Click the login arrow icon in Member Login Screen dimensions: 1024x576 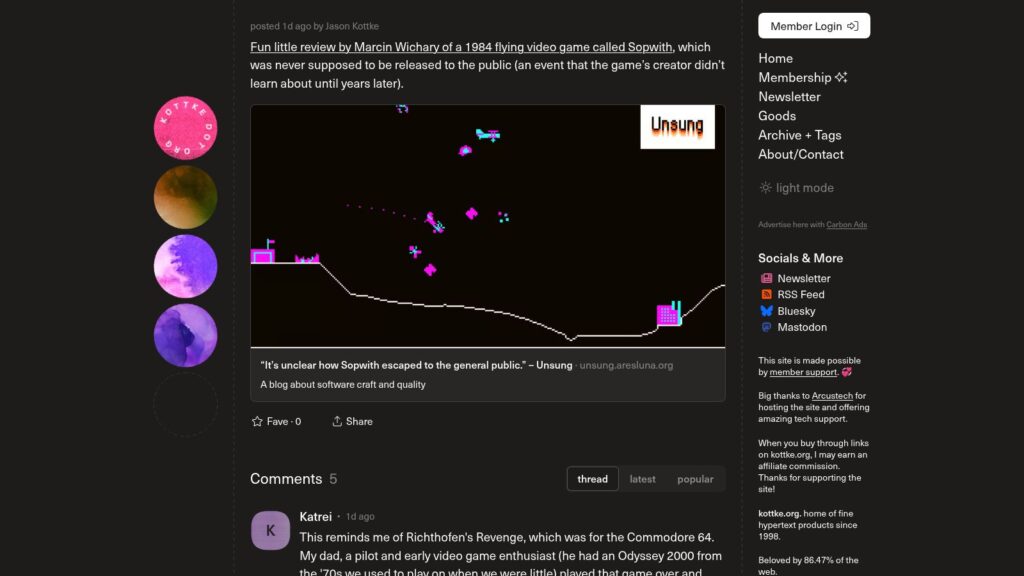pos(852,26)
